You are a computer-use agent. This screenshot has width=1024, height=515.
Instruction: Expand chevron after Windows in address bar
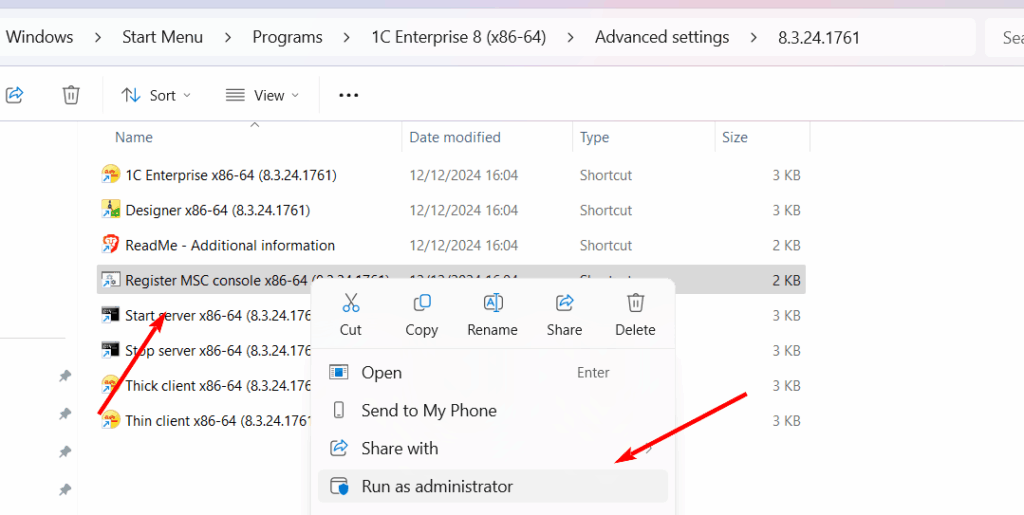pyautogui.click(x=98, y=38)
